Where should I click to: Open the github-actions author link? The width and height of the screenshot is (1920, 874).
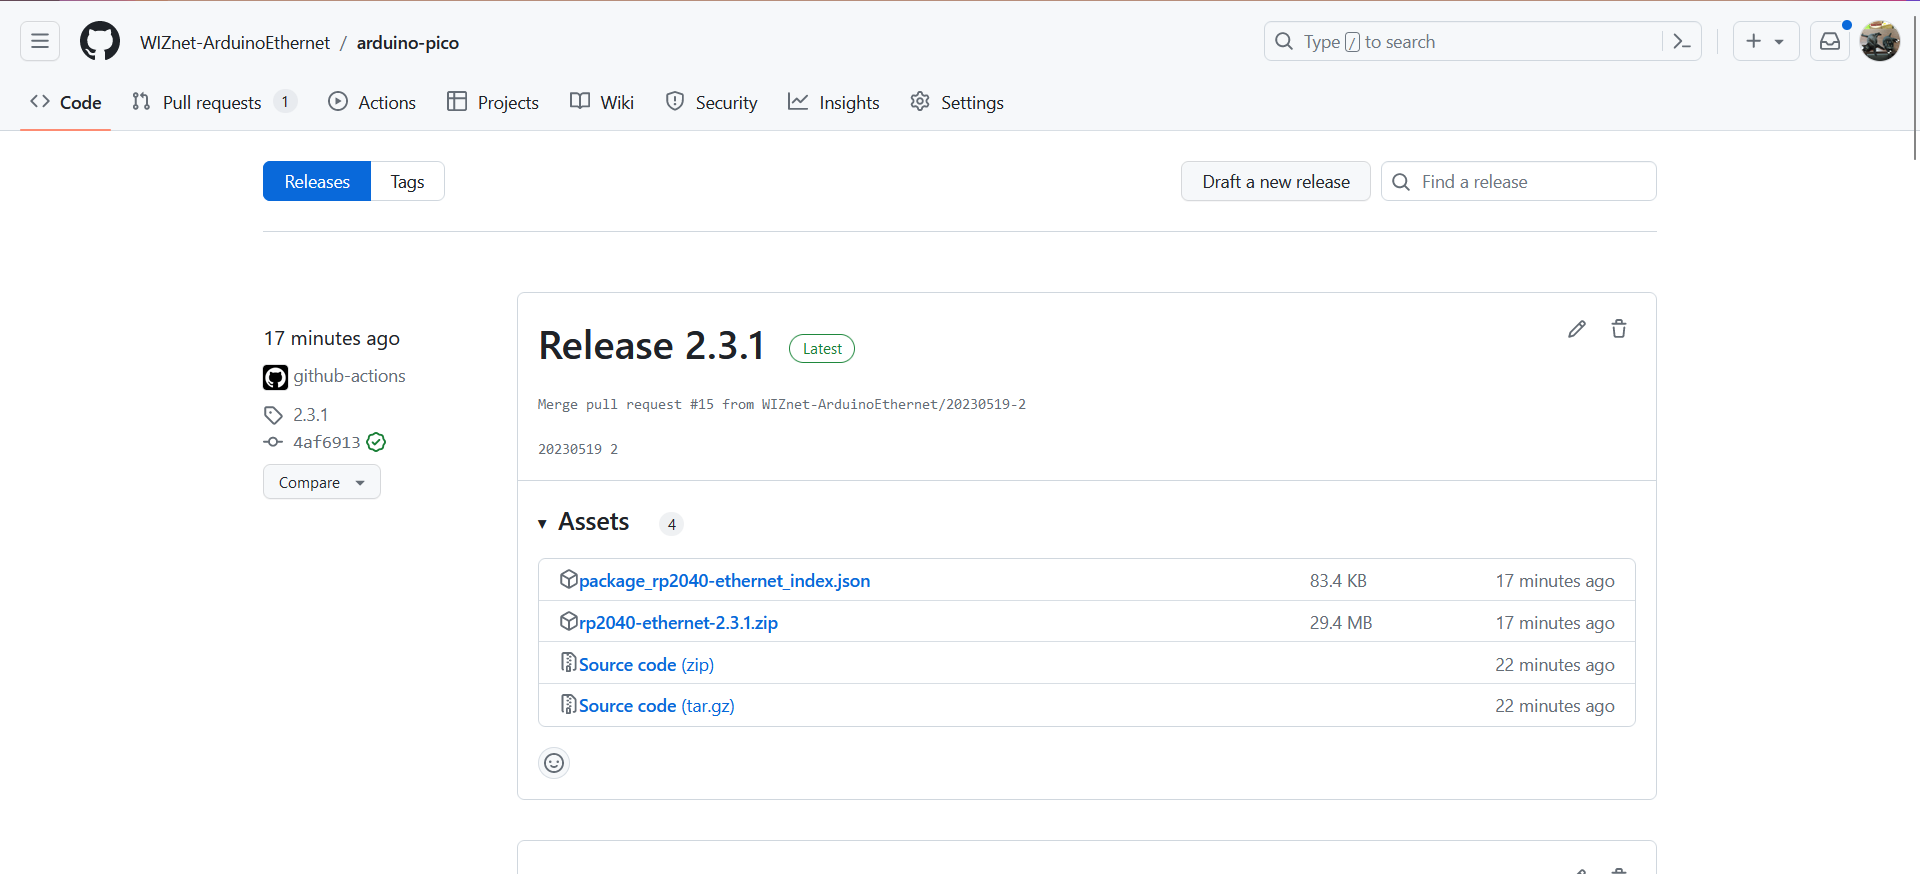350,376
